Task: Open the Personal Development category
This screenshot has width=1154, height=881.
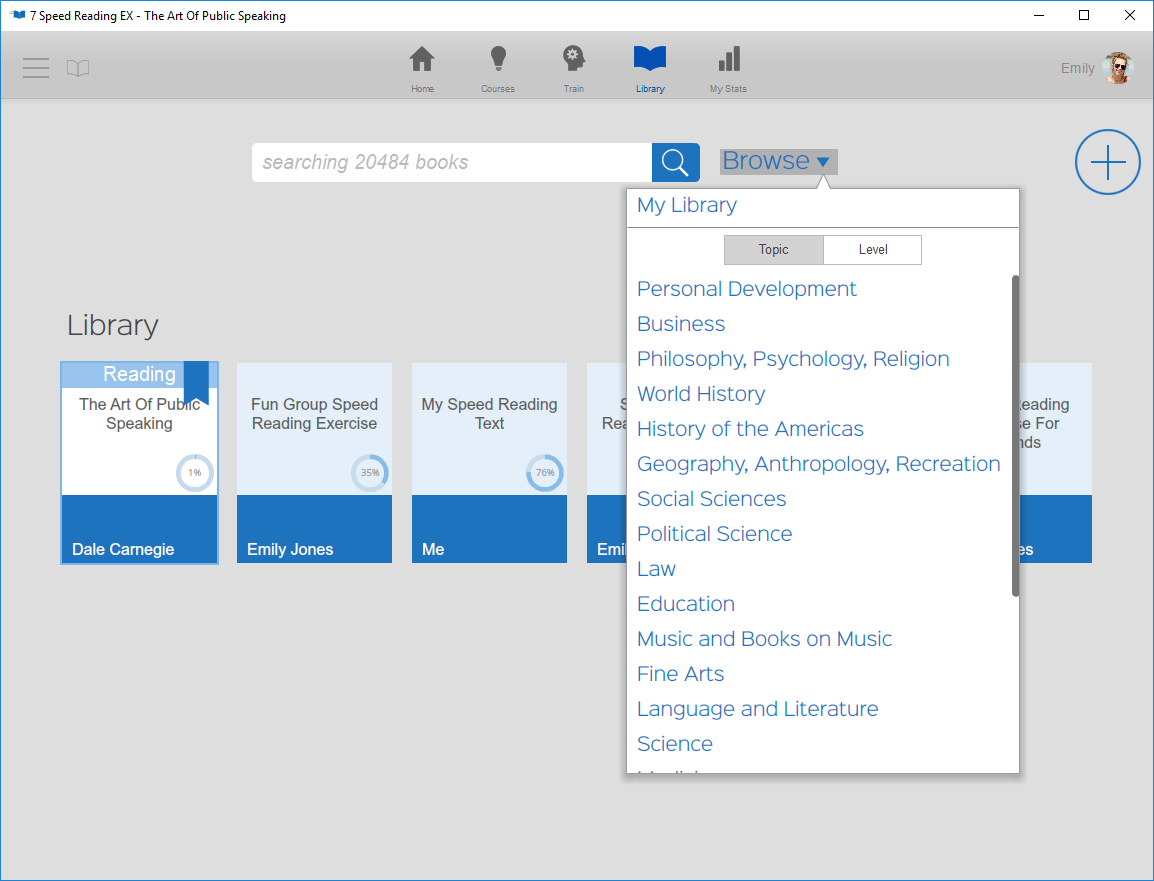Action: 747,289
